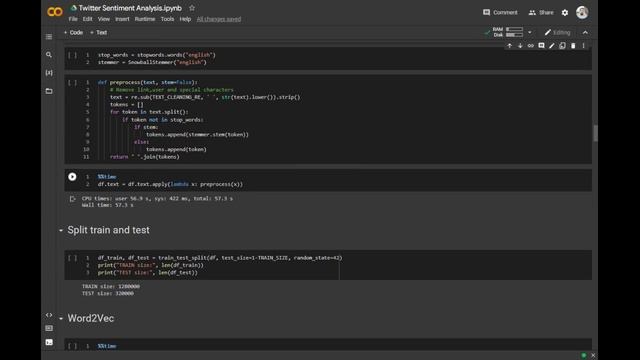Click the Wall time output line
The width and height of the screenshot is (640, 360).
coord(108,205)
